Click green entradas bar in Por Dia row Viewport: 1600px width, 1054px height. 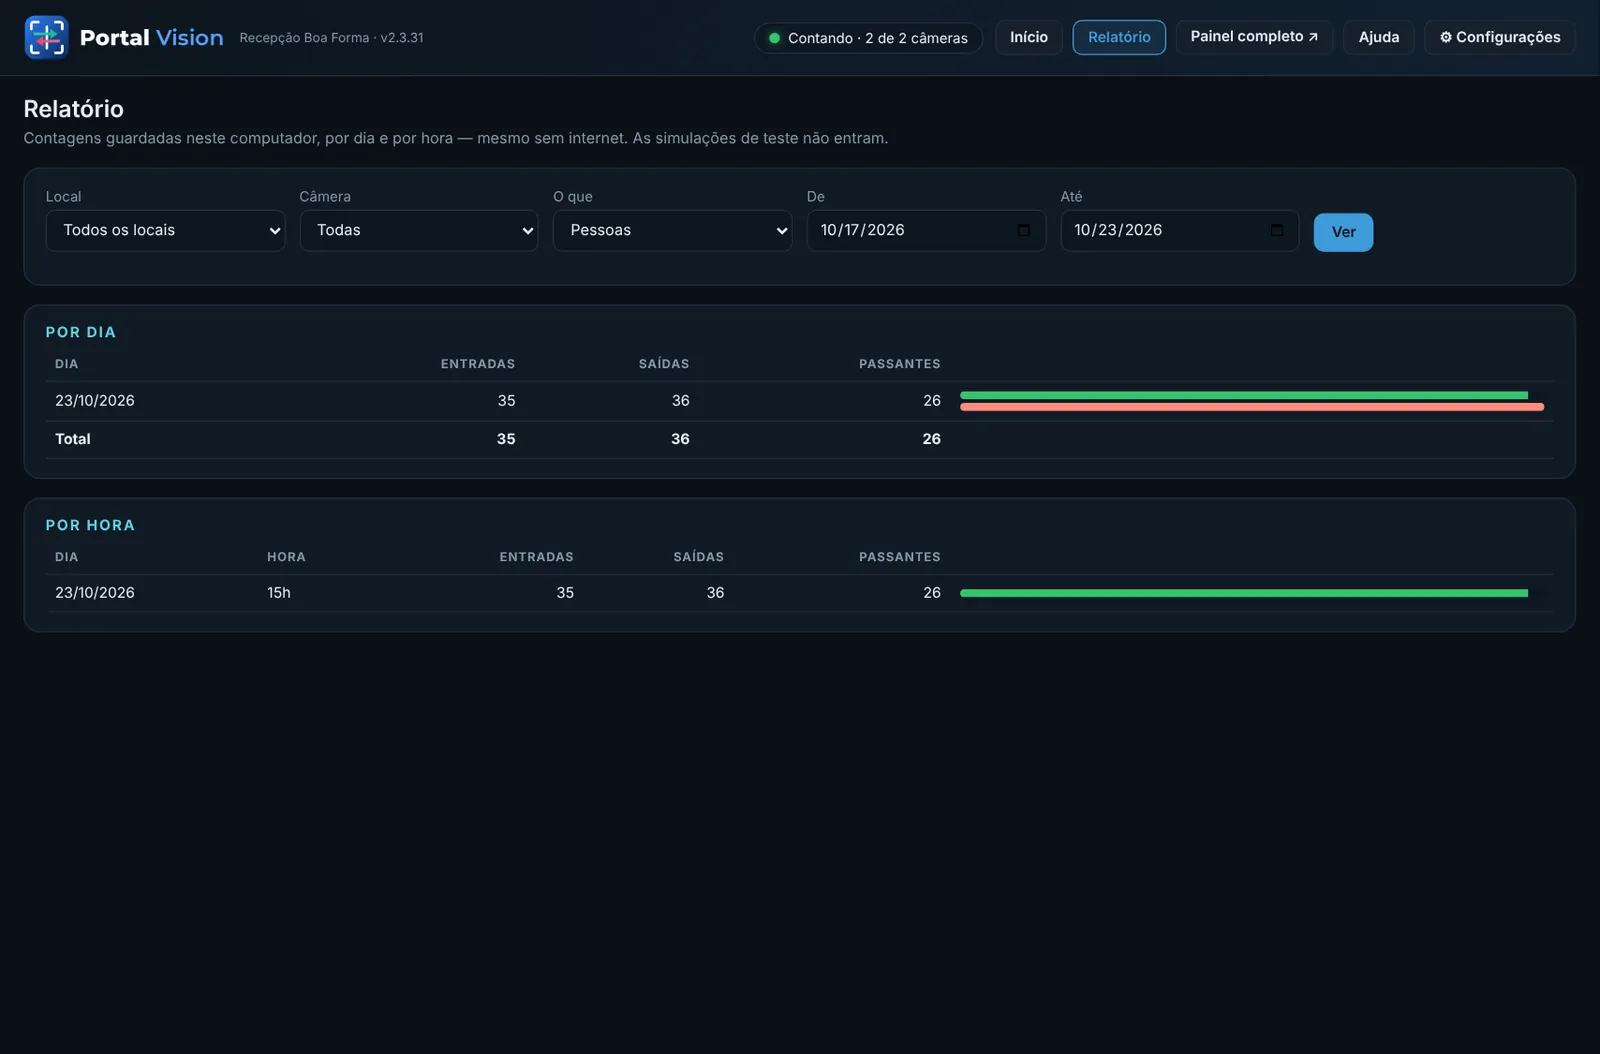tap(1244, 395)
